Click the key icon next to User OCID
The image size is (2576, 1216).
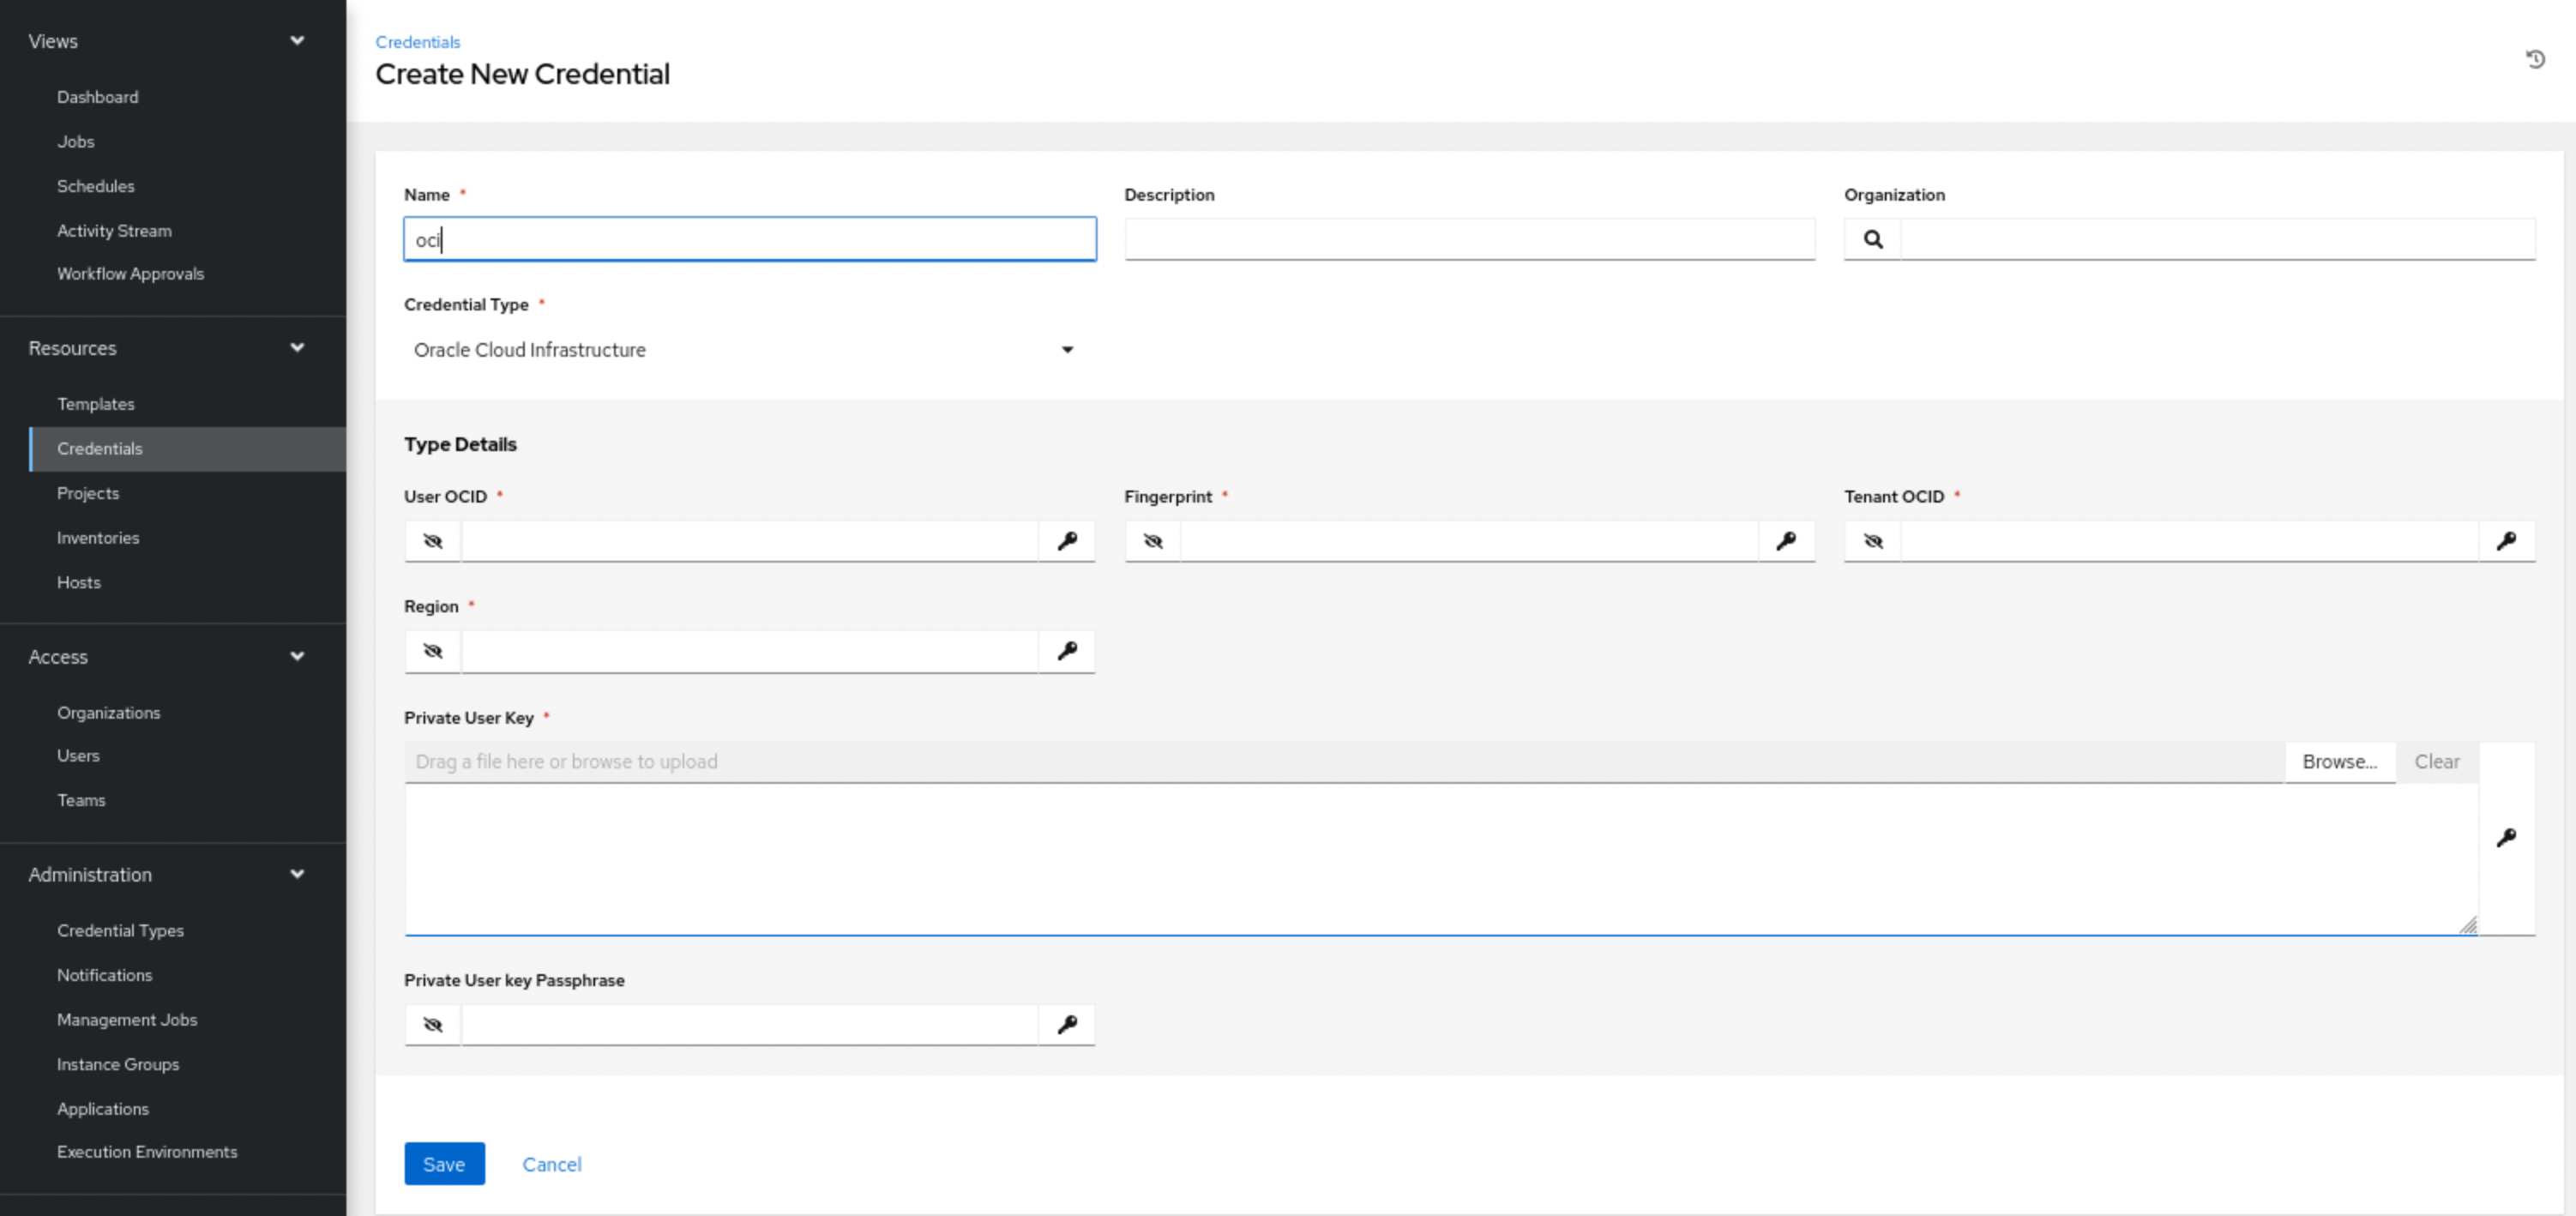(x=1068, y=539)
